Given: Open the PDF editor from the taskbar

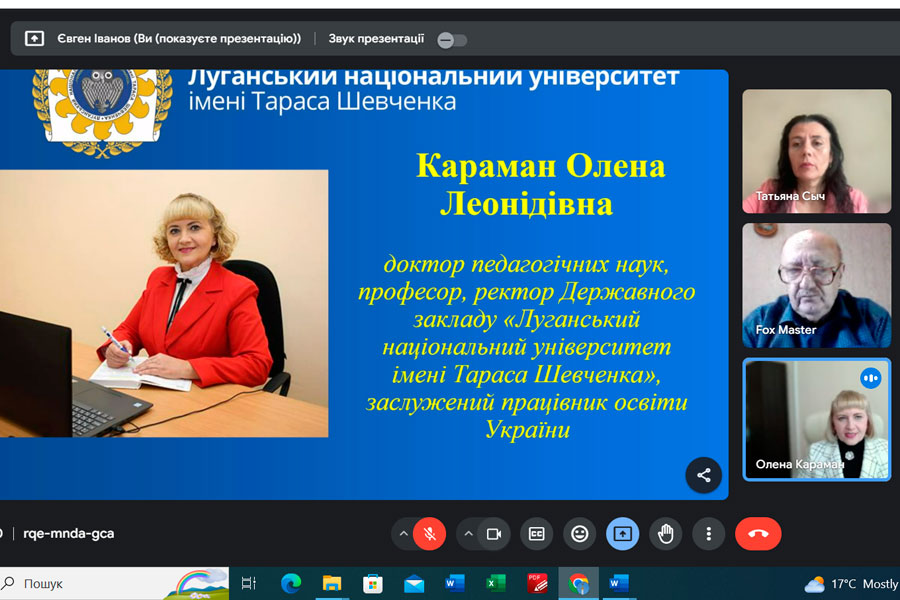Looking at the screenshot, I should (537, 583).
